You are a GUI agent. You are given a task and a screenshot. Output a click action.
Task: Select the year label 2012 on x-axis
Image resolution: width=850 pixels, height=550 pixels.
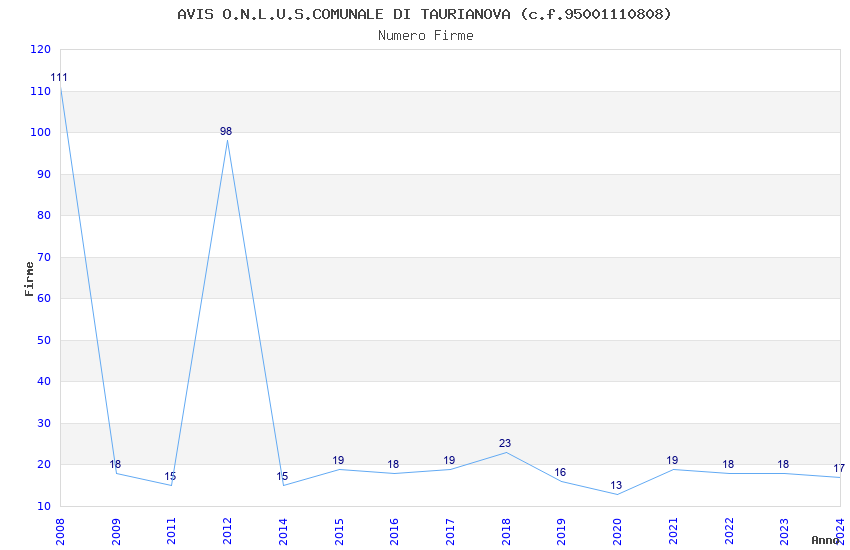[x=227, y=532]
